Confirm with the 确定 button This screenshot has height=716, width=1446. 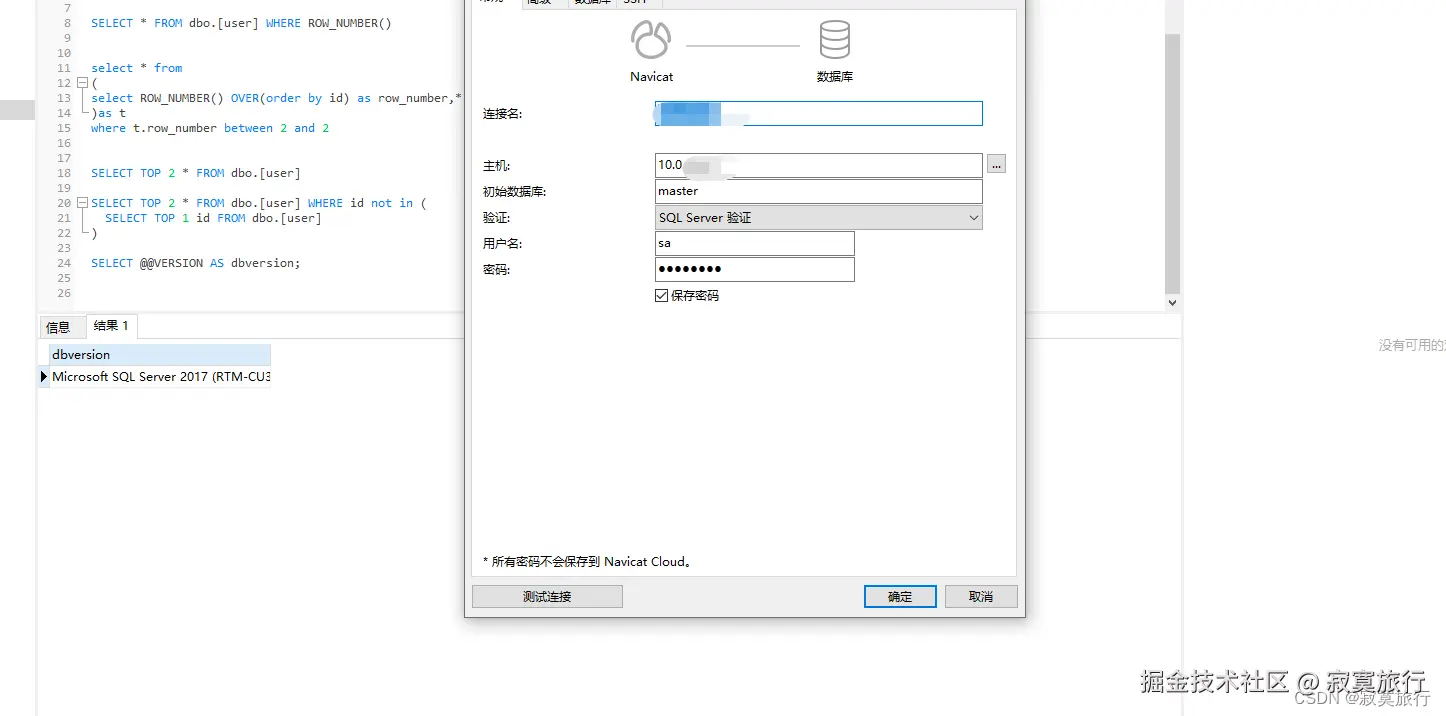point(900,597)
